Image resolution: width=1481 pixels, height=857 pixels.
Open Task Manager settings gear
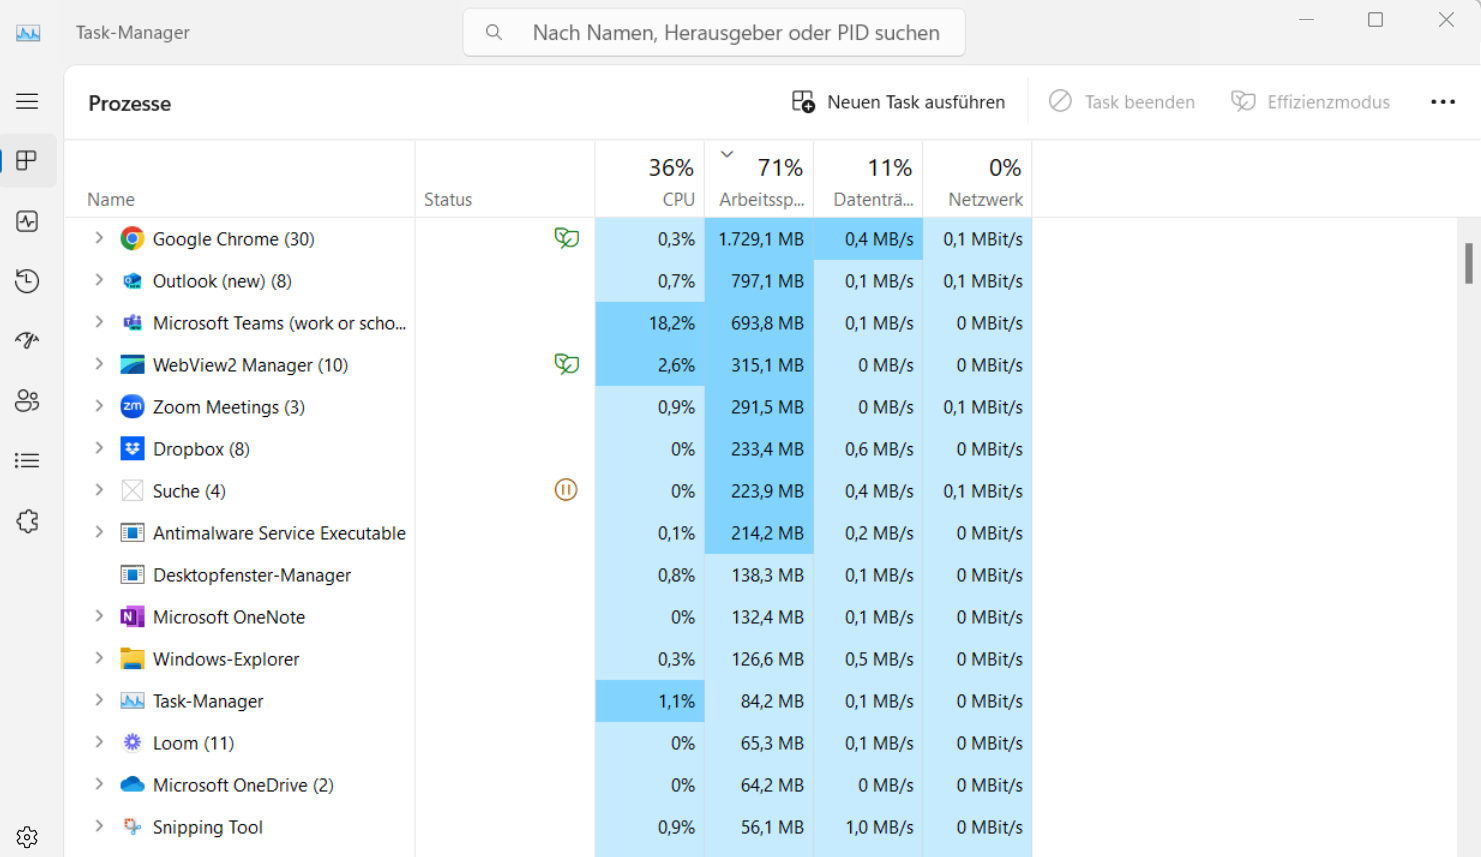[27, 837]
